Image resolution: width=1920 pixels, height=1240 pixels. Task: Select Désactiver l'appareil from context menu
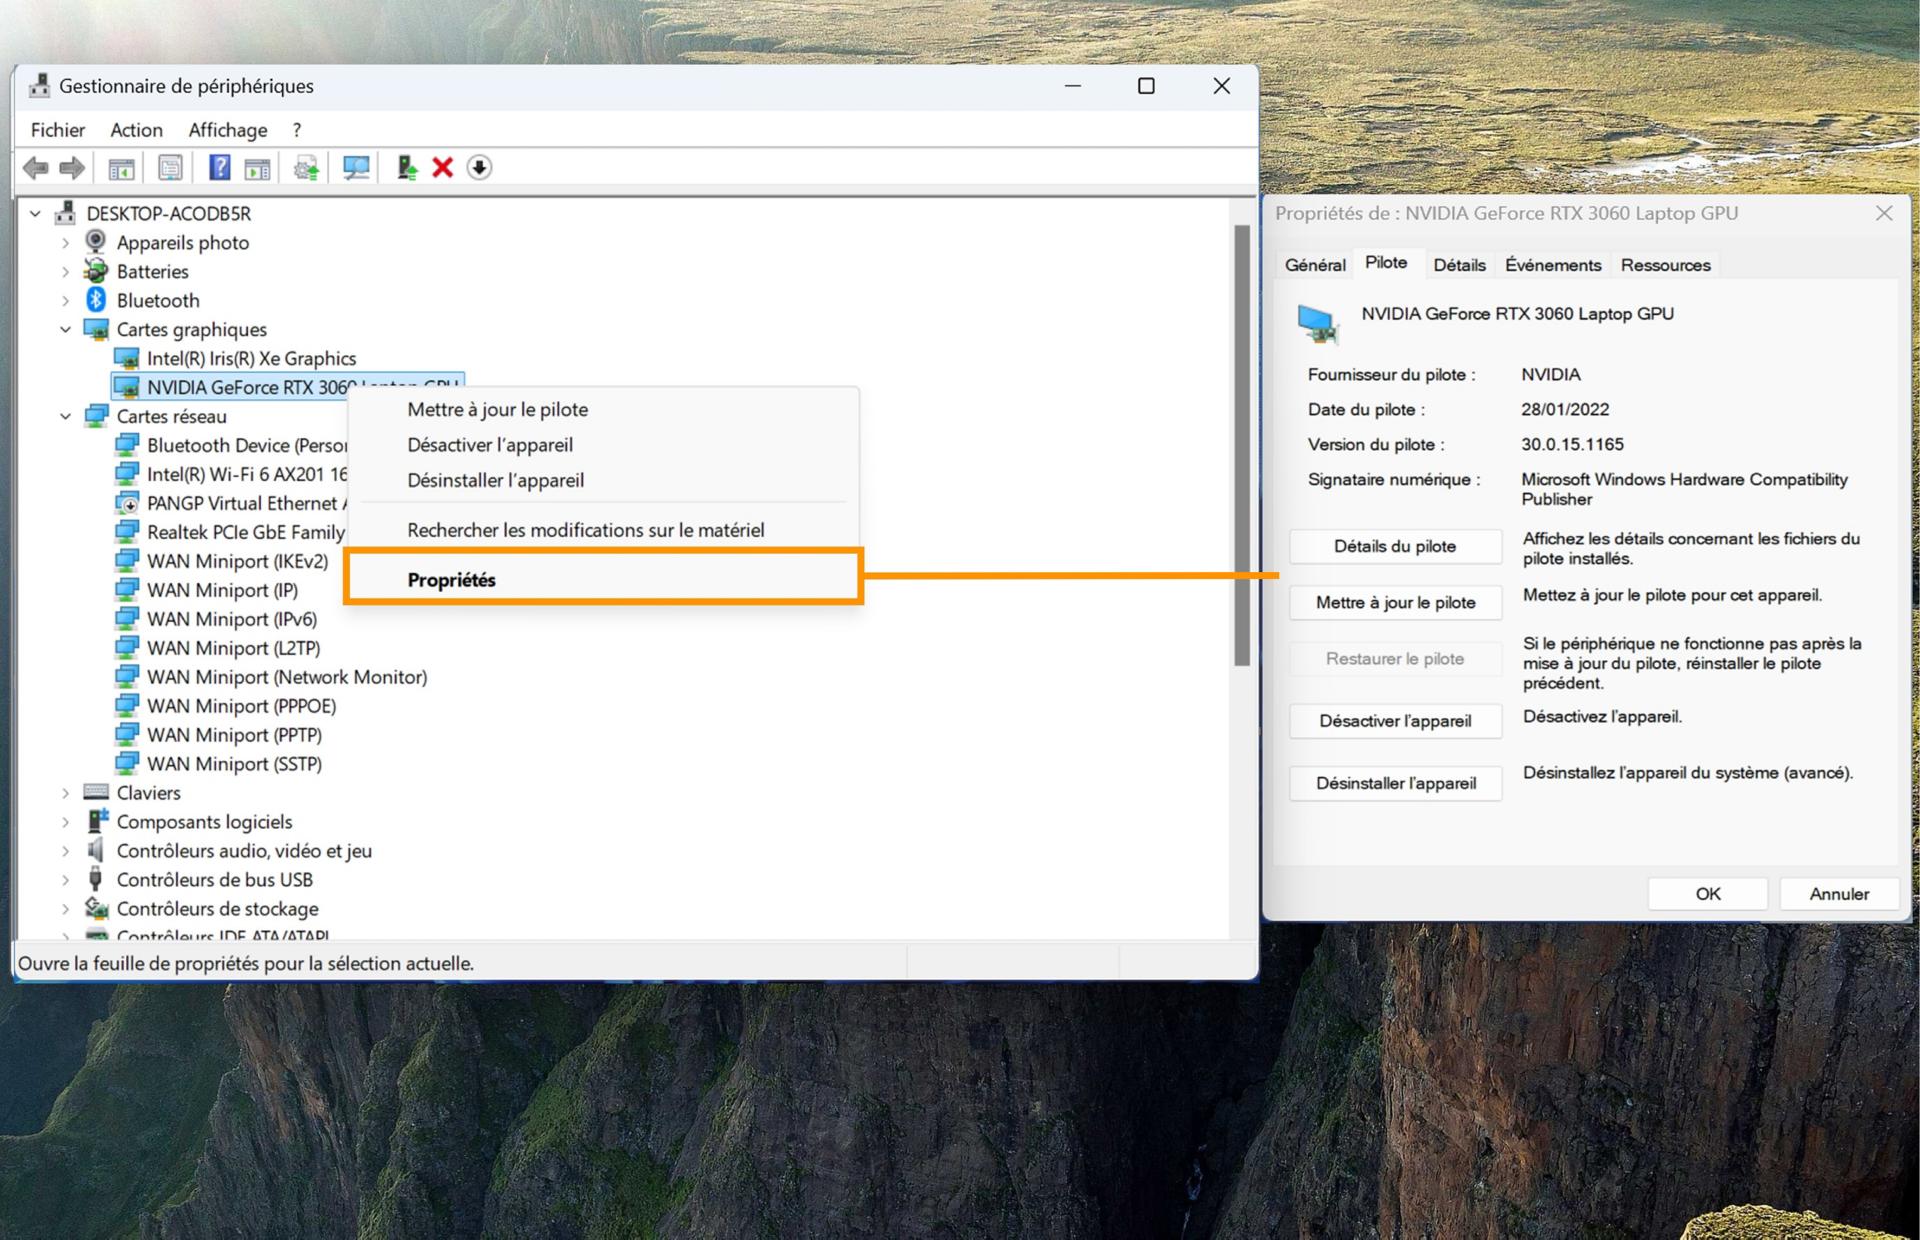pos(490,445)
